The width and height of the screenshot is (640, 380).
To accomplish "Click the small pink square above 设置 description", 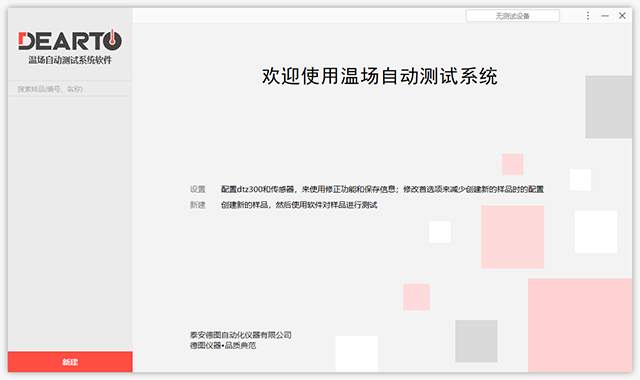I will [513, 164].
